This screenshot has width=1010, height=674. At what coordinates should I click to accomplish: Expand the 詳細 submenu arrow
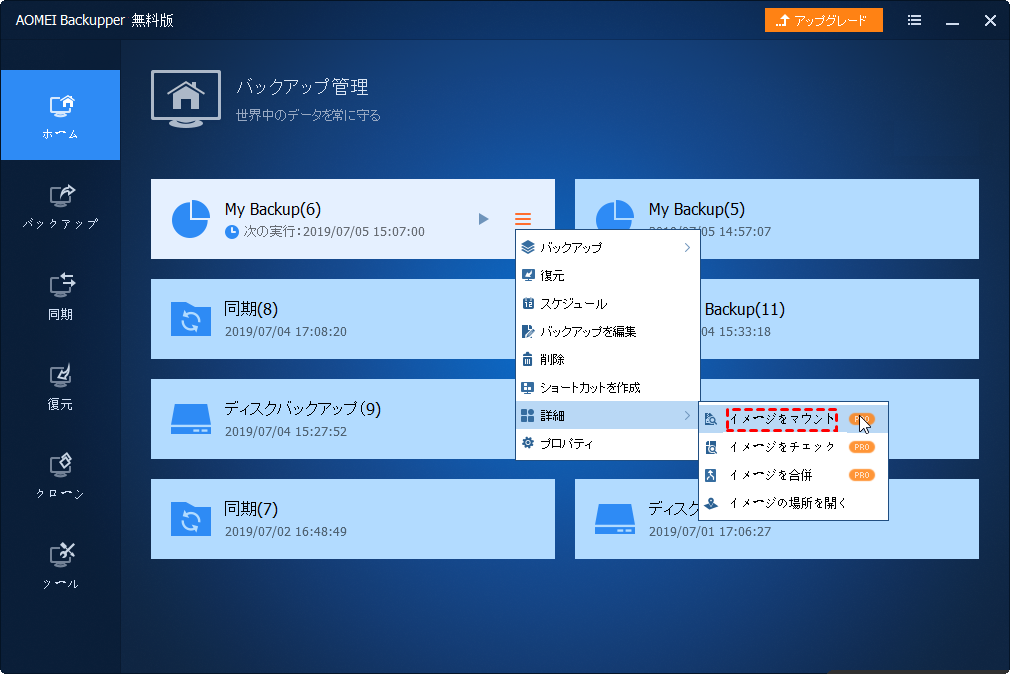[x=687, y=416]
